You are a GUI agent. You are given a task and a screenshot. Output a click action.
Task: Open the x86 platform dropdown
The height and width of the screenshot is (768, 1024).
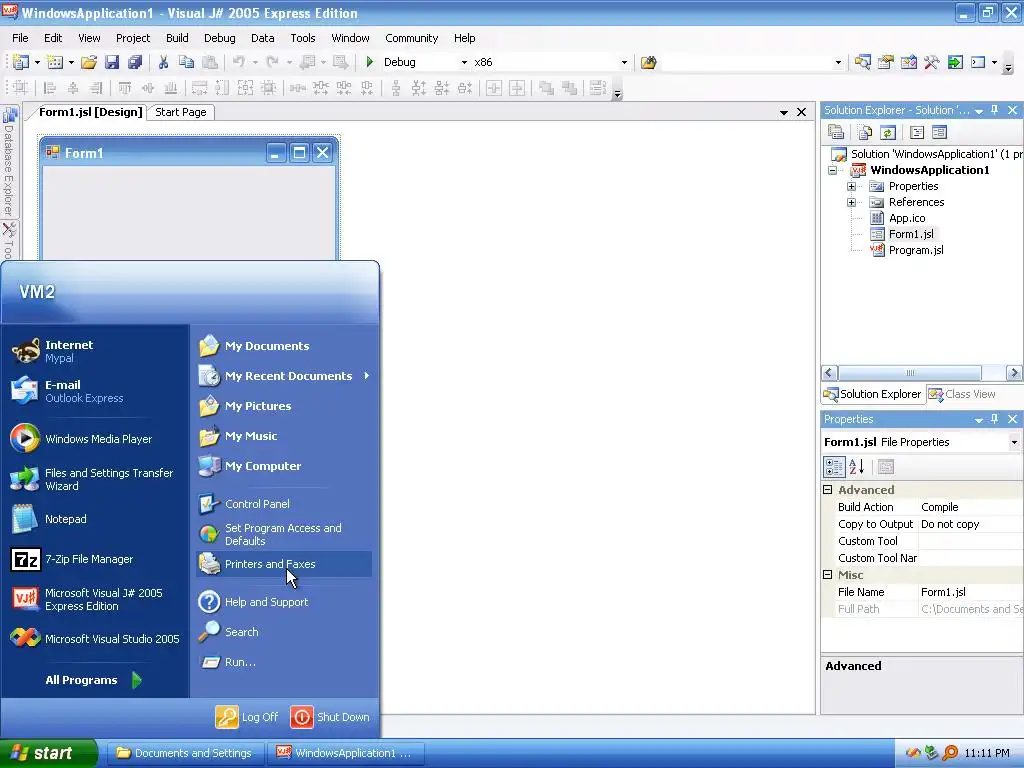click(624, 63)
